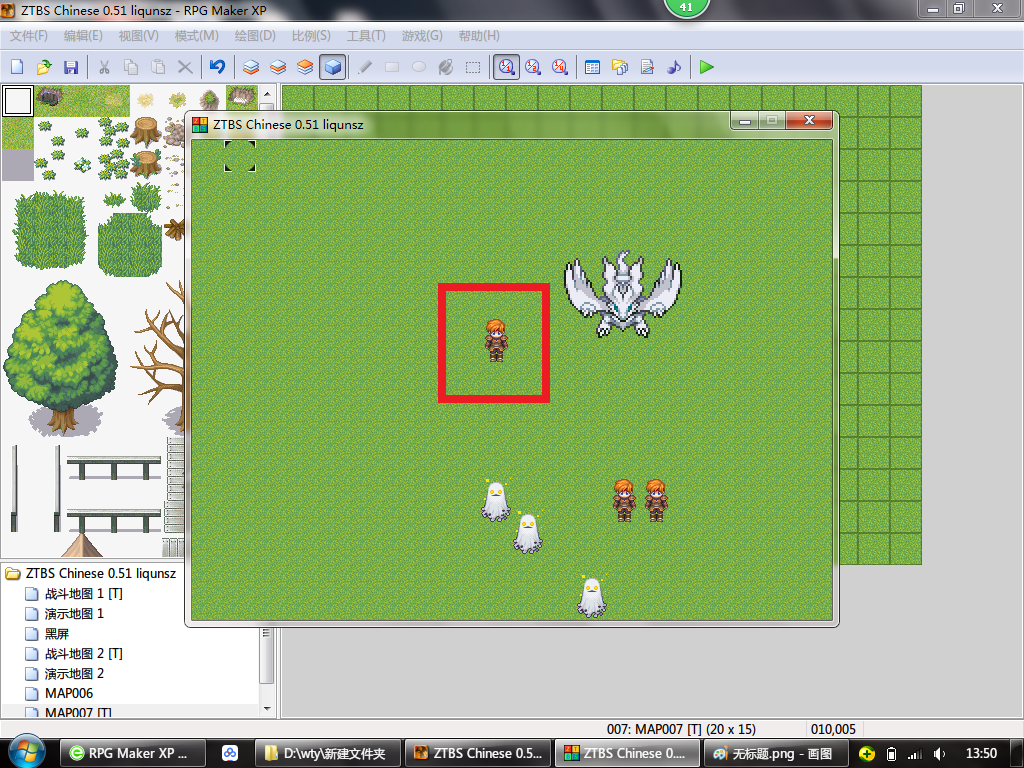Save the project with the floppy icon
This screenshot has width=1024, height=768.
71,67
